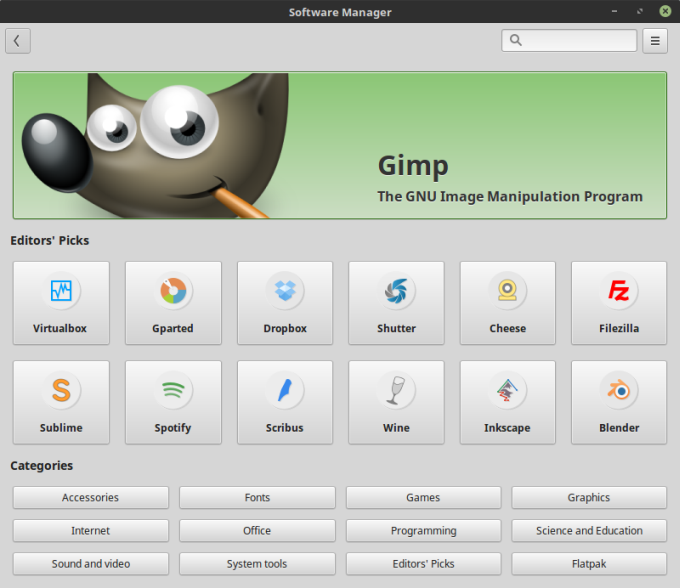Open the Blender app tile

click(619, 402)
